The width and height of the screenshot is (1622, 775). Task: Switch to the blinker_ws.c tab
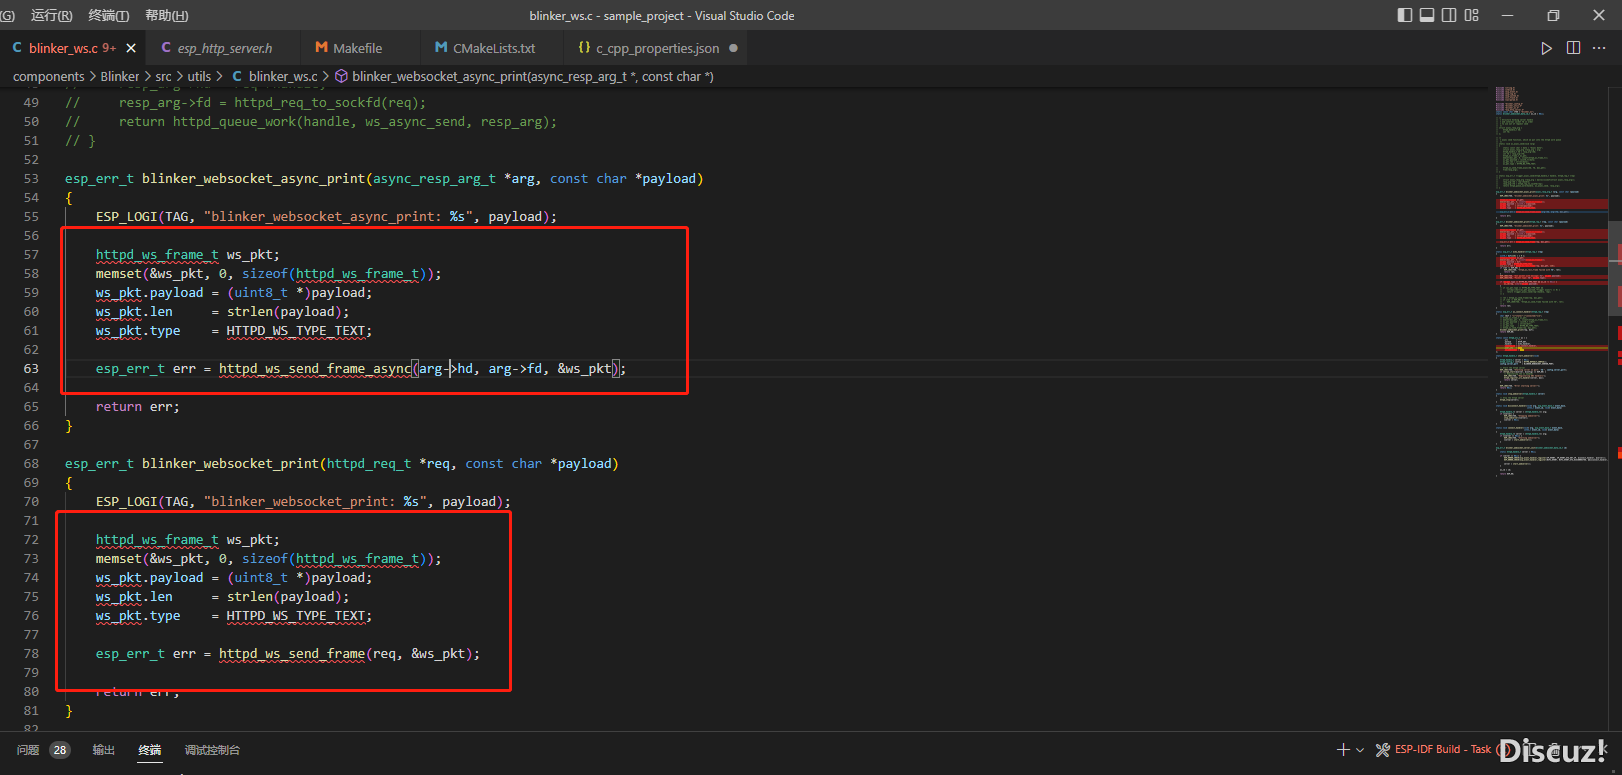pyautogui.click(x=72, y=48)
